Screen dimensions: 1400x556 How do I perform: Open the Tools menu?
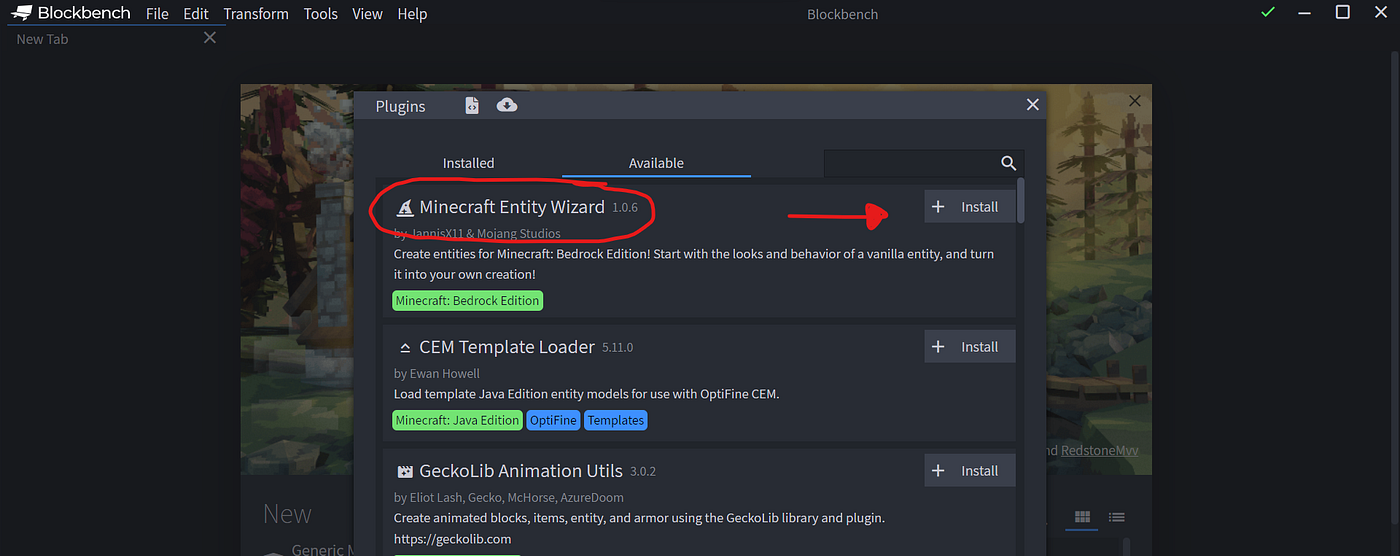[x=321, y=14]
